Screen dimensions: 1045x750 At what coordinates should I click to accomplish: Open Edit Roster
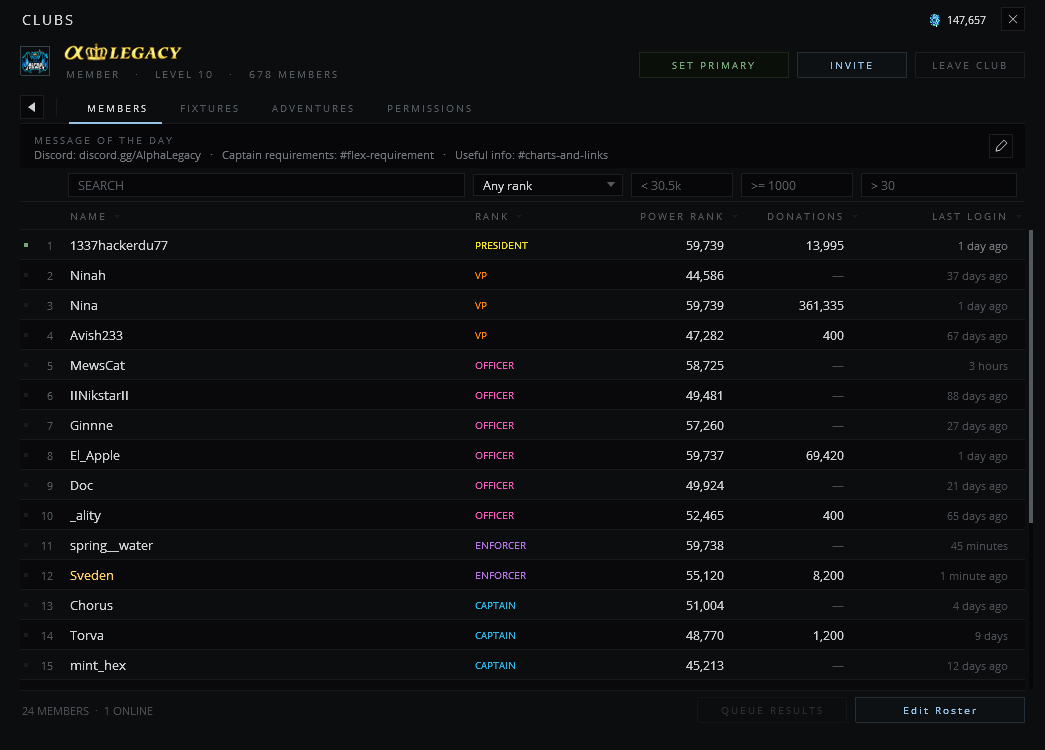[x=940, y=711]
